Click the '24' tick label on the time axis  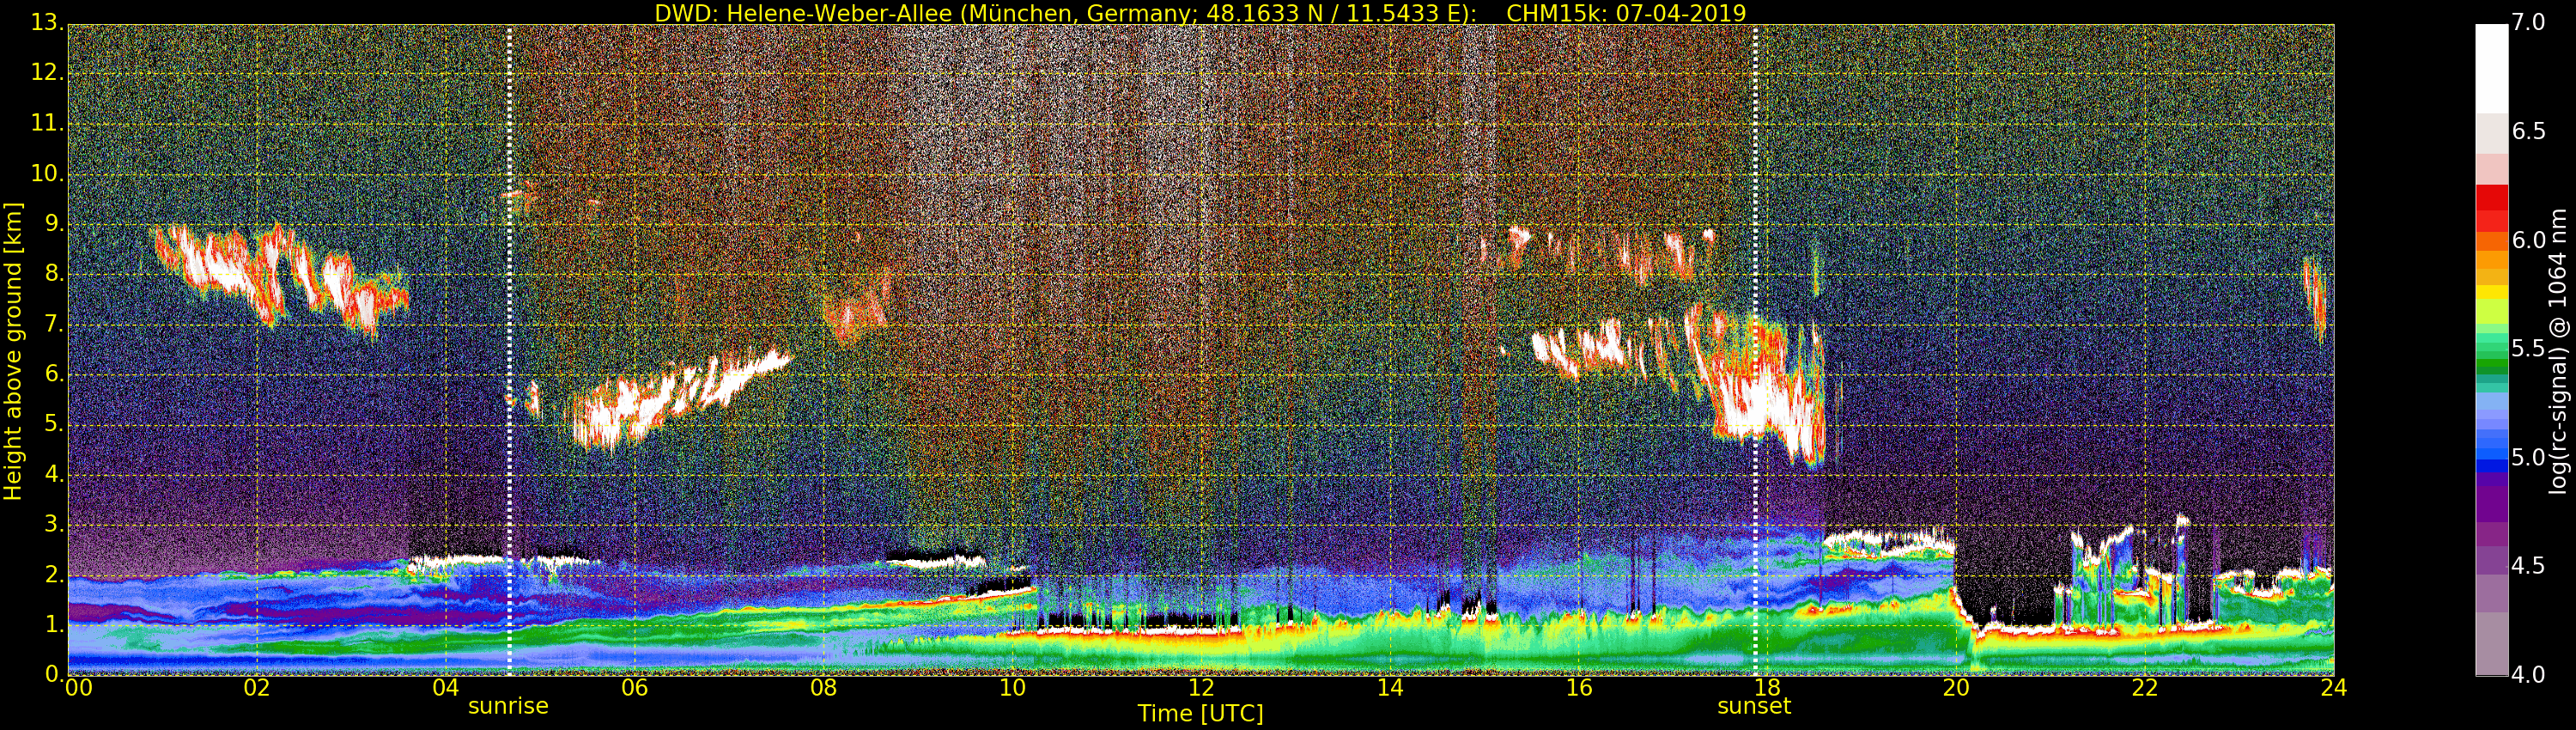point(2333,688)
